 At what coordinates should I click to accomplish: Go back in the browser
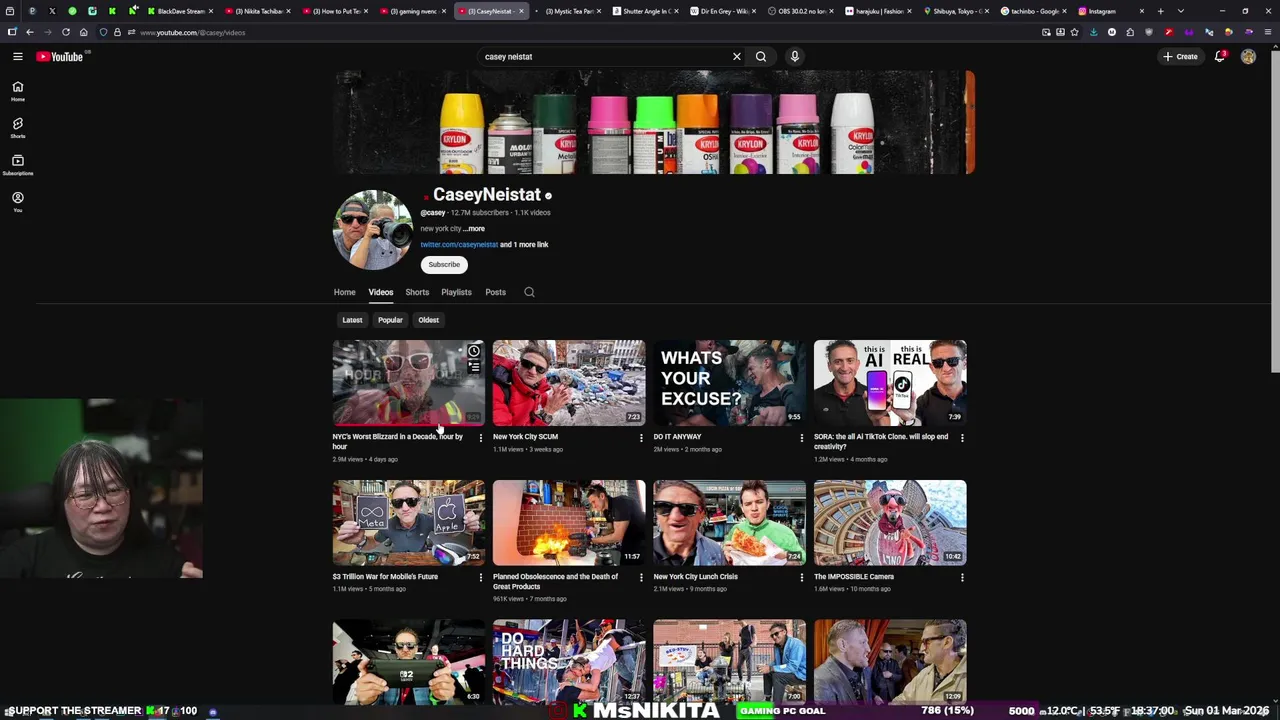click(x=30, y=32)
